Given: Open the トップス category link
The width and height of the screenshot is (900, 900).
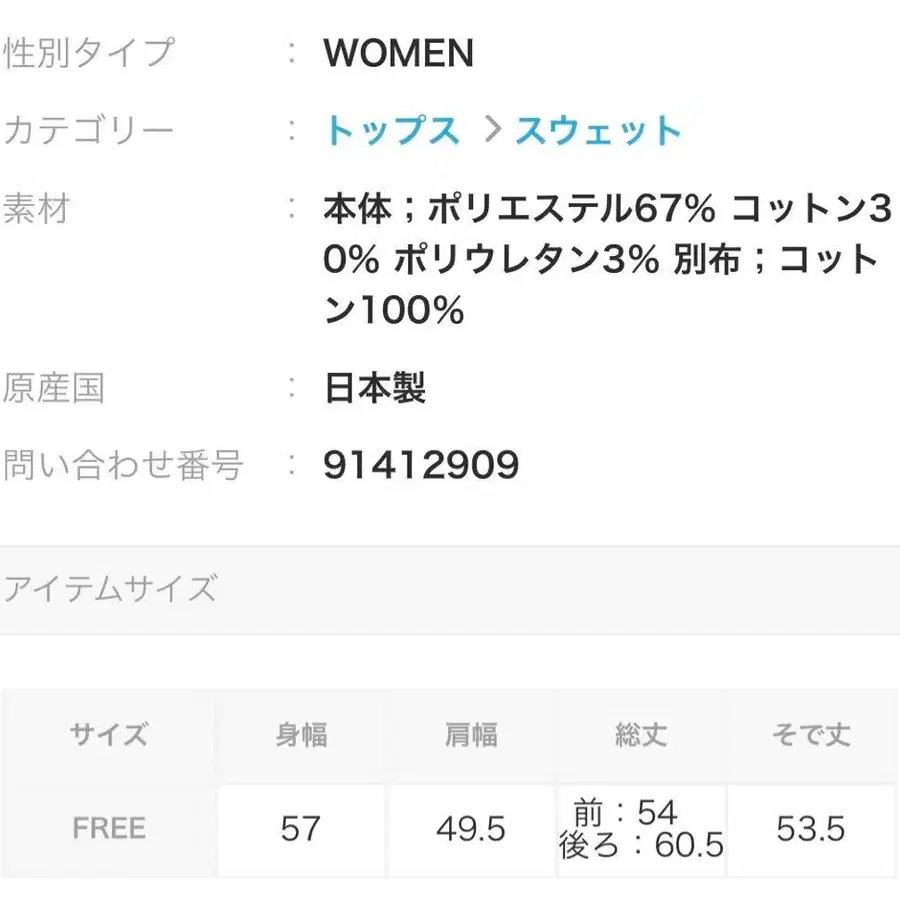Looking at the screenshot, I should [x=391, y=131].
